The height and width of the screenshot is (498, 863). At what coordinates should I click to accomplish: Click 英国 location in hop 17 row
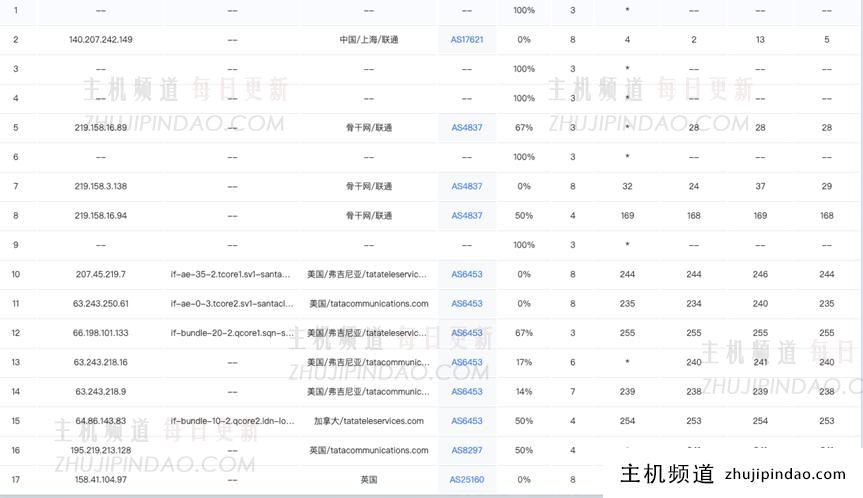pos(369,480)
